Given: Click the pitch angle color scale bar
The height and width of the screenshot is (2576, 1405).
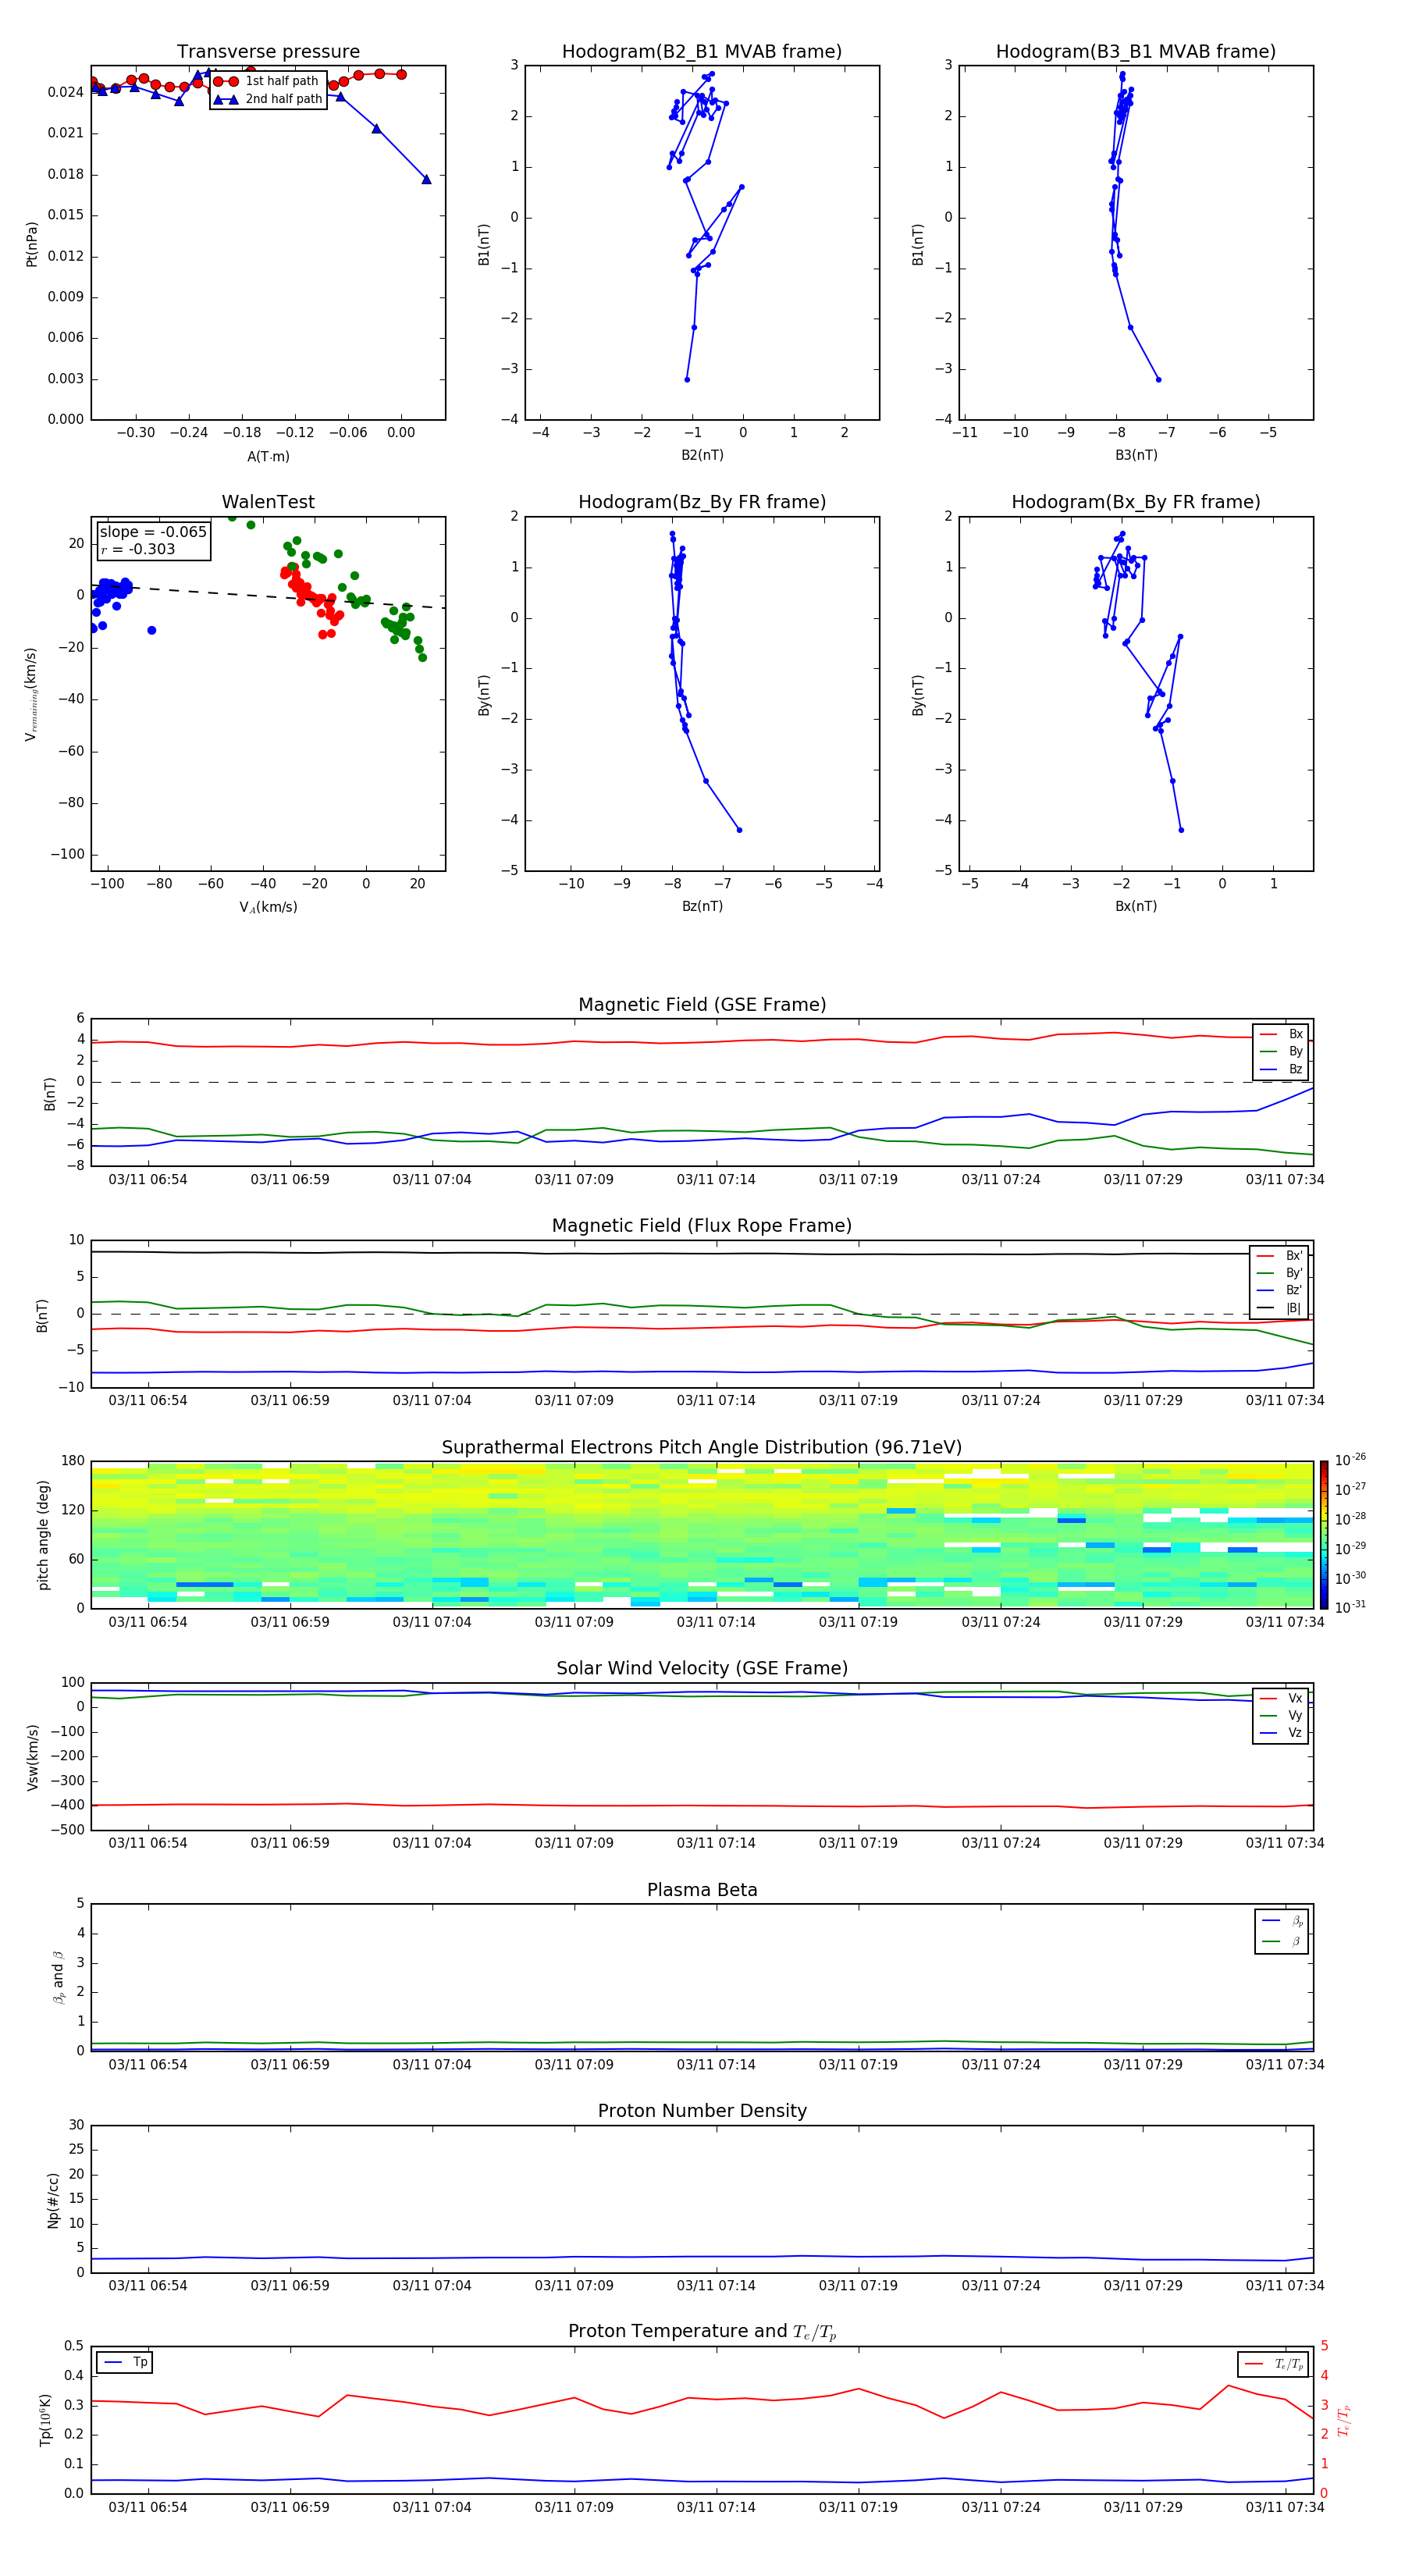Looking at the screenshot, I should (1323, 1534).
